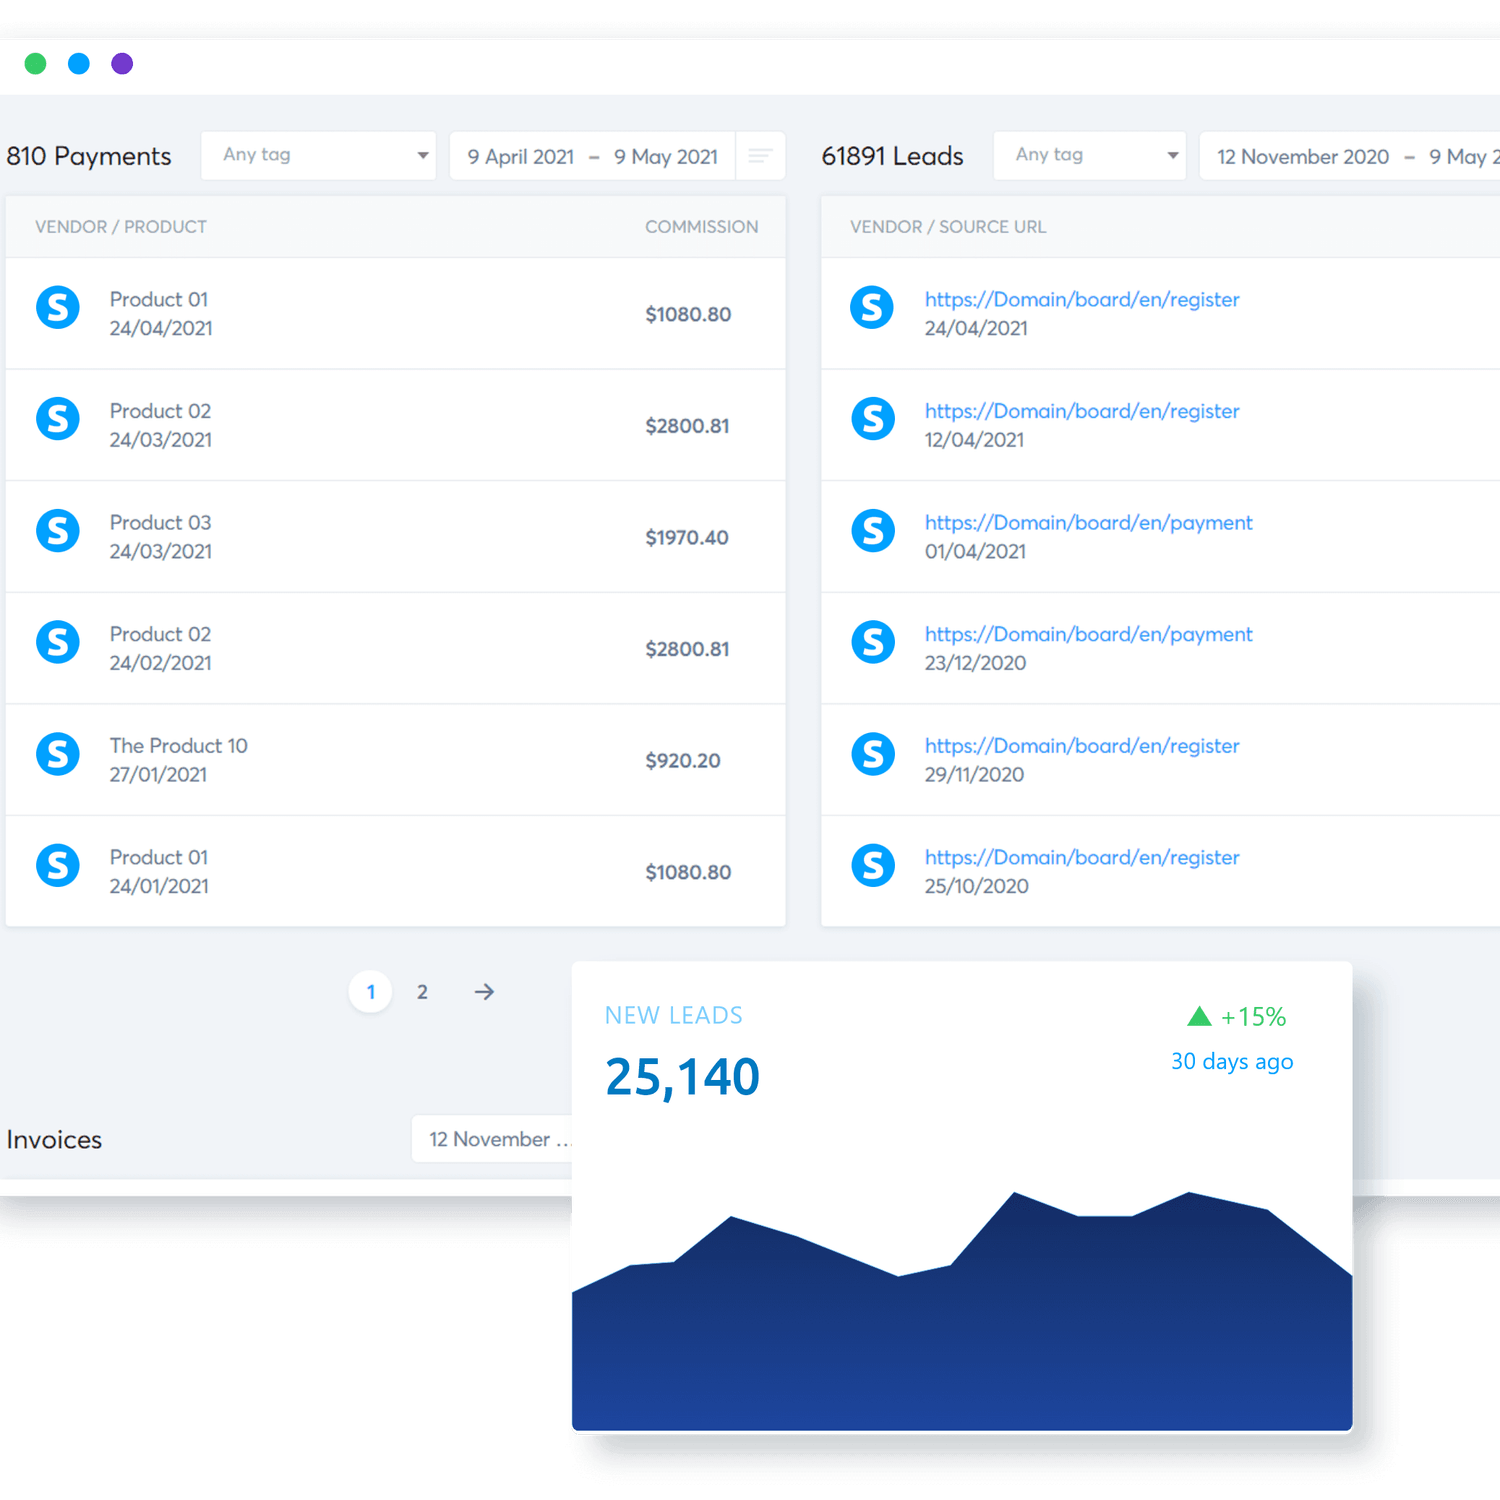Click the '$1970.40' commission value

coord(687,538)
